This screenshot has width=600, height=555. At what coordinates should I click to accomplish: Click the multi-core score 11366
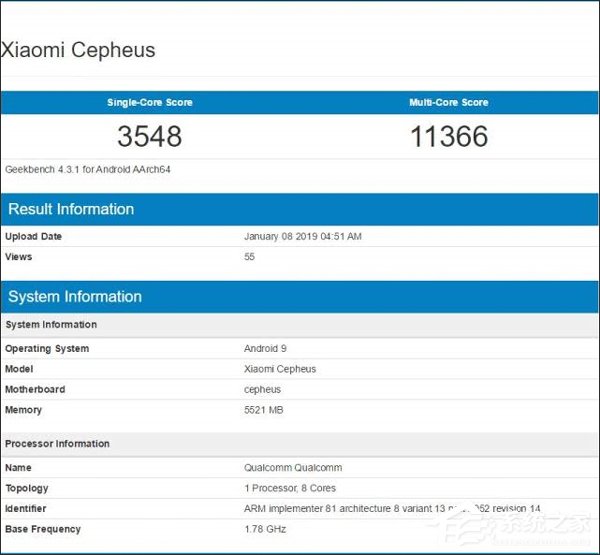point(449,136)
